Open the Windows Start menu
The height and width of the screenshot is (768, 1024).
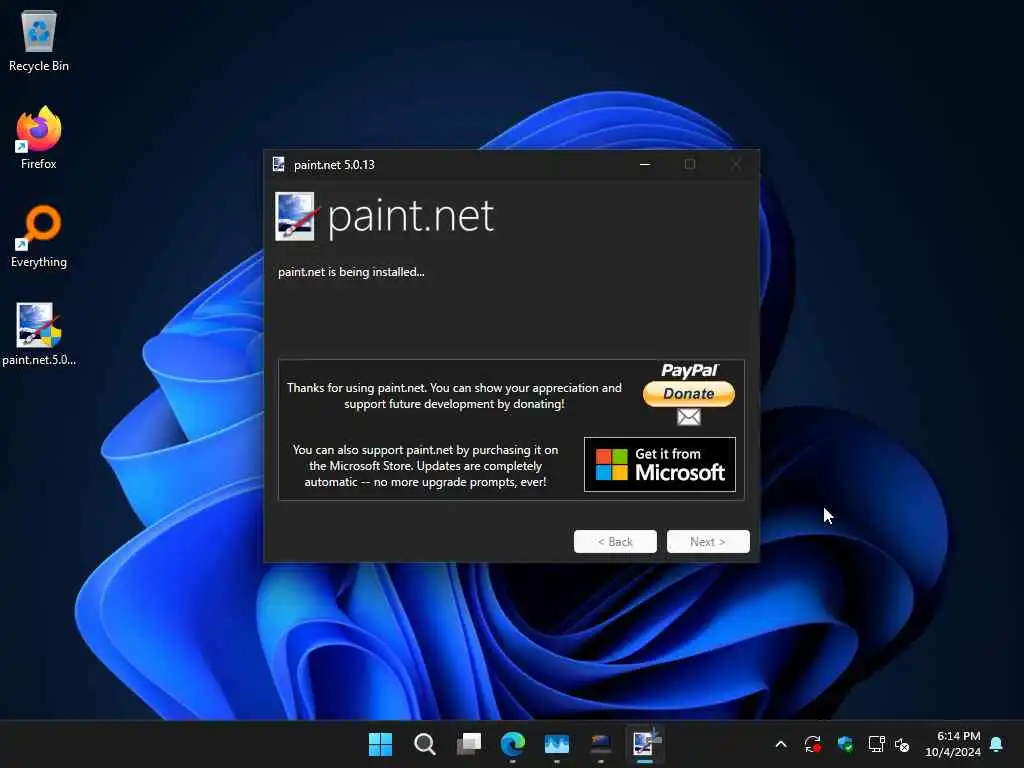pos(380,744)
